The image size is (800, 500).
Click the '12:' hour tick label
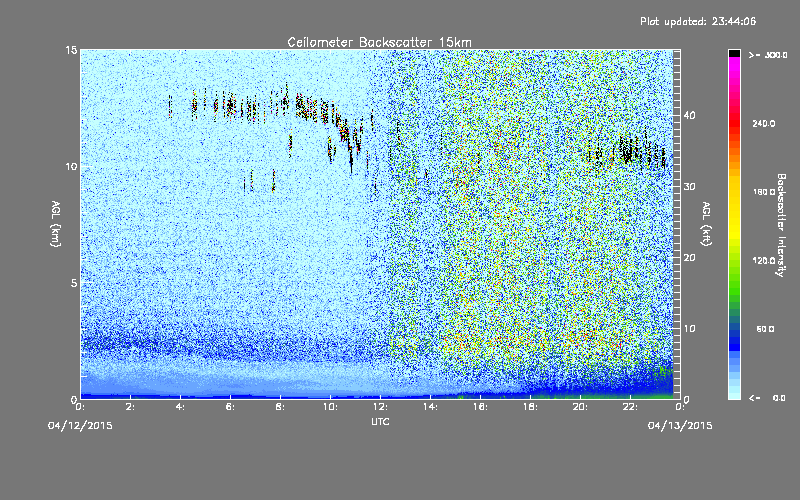click(x=380, y=407)
